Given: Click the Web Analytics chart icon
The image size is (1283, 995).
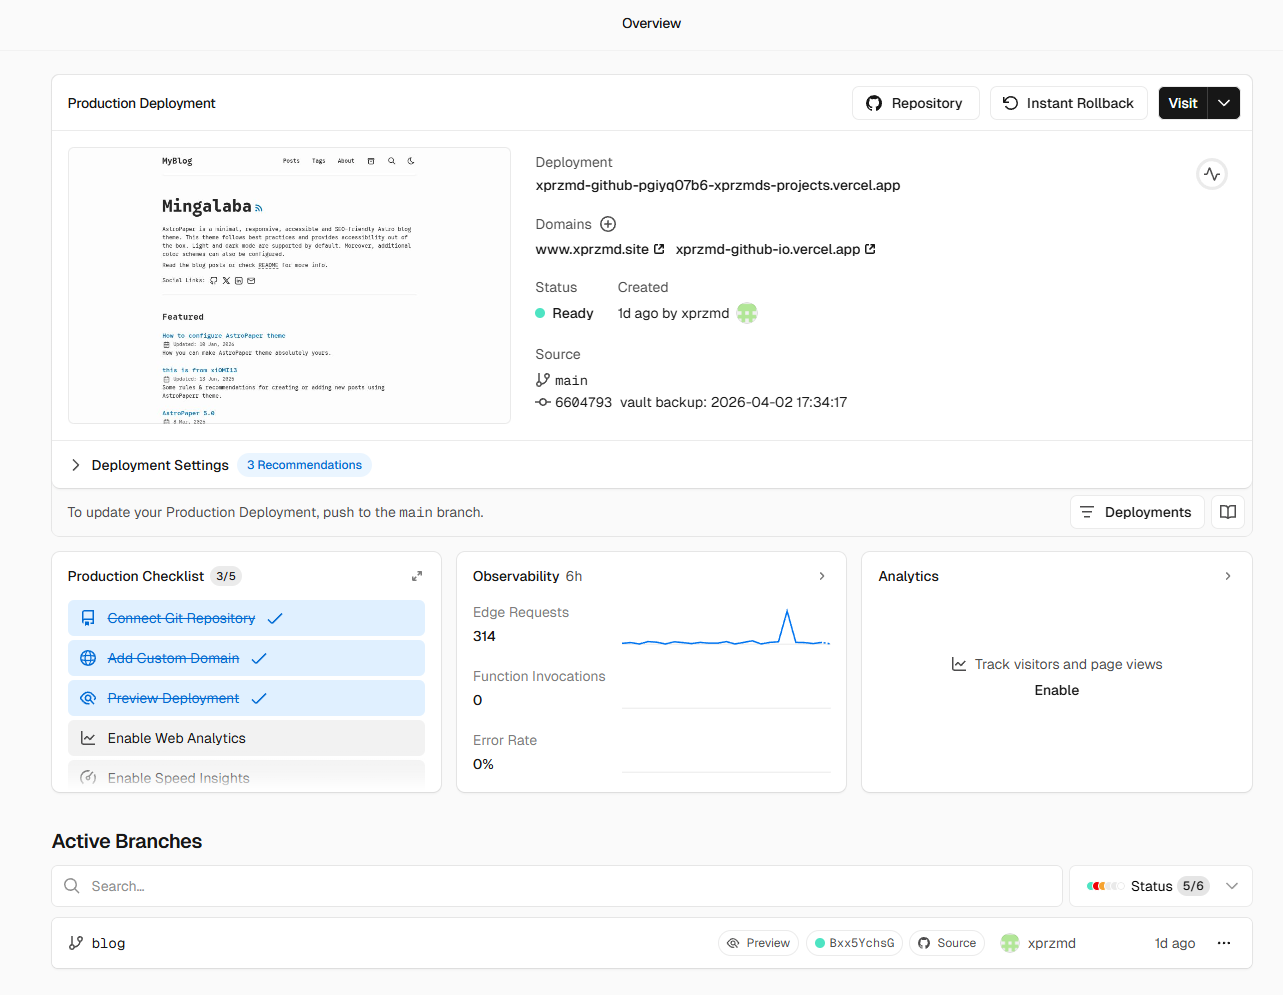Looking at the screenshot, I should (x=88, y=738).
